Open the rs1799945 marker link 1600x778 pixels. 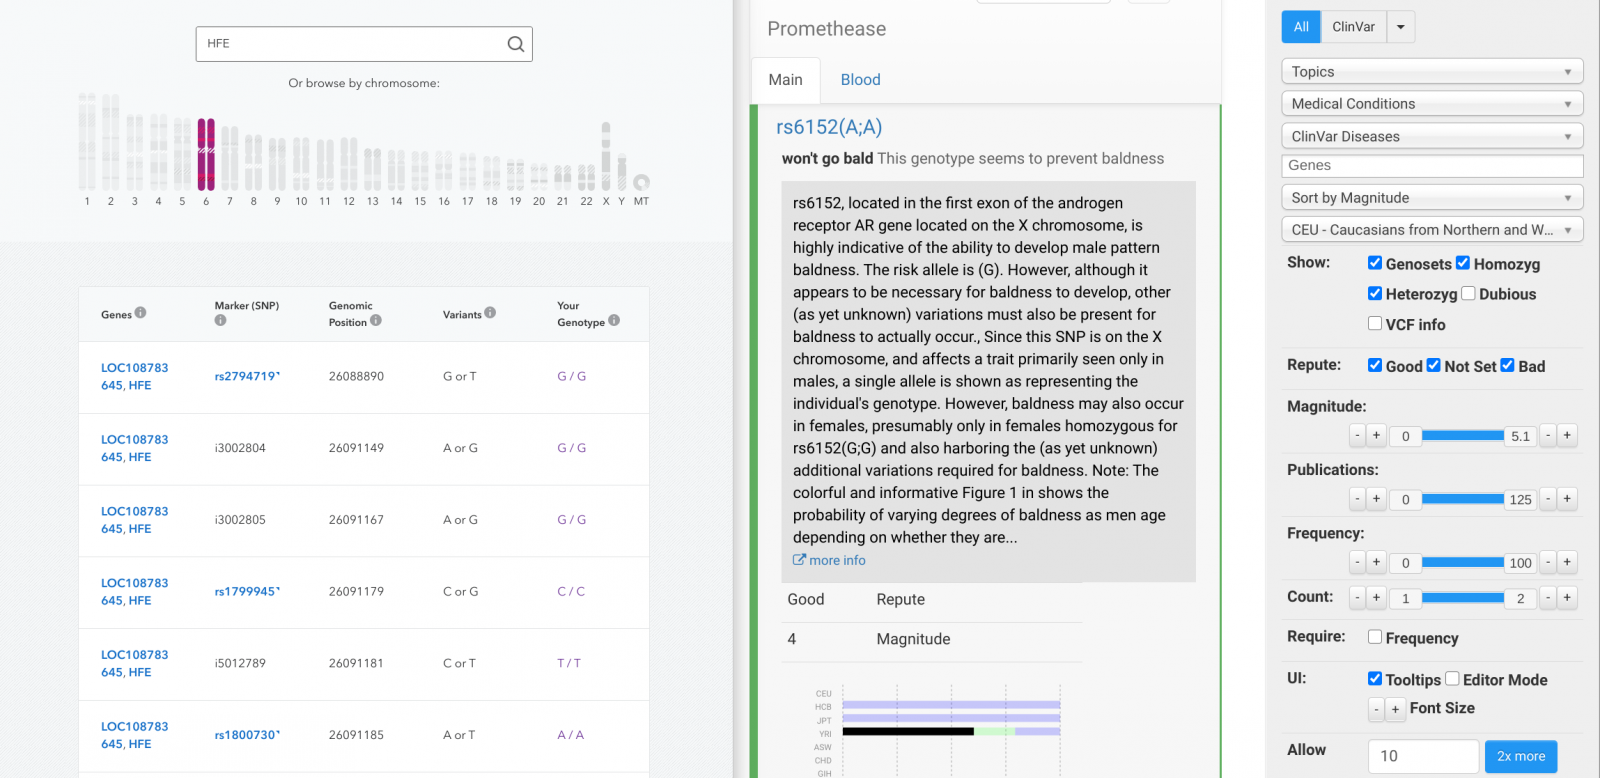[247, 592]
